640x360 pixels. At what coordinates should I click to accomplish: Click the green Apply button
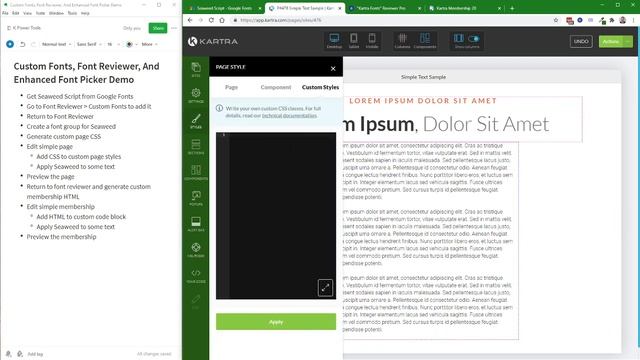click(x=276, y=322)
